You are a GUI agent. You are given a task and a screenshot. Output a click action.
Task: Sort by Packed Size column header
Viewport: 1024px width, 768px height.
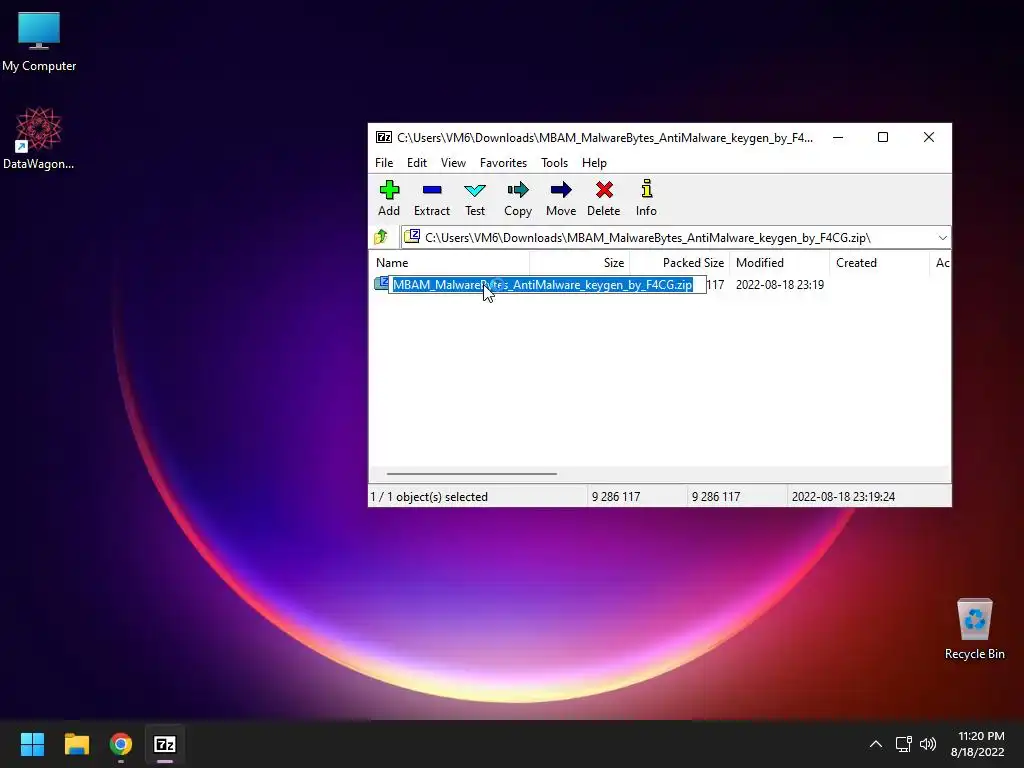tap(680, 263)
